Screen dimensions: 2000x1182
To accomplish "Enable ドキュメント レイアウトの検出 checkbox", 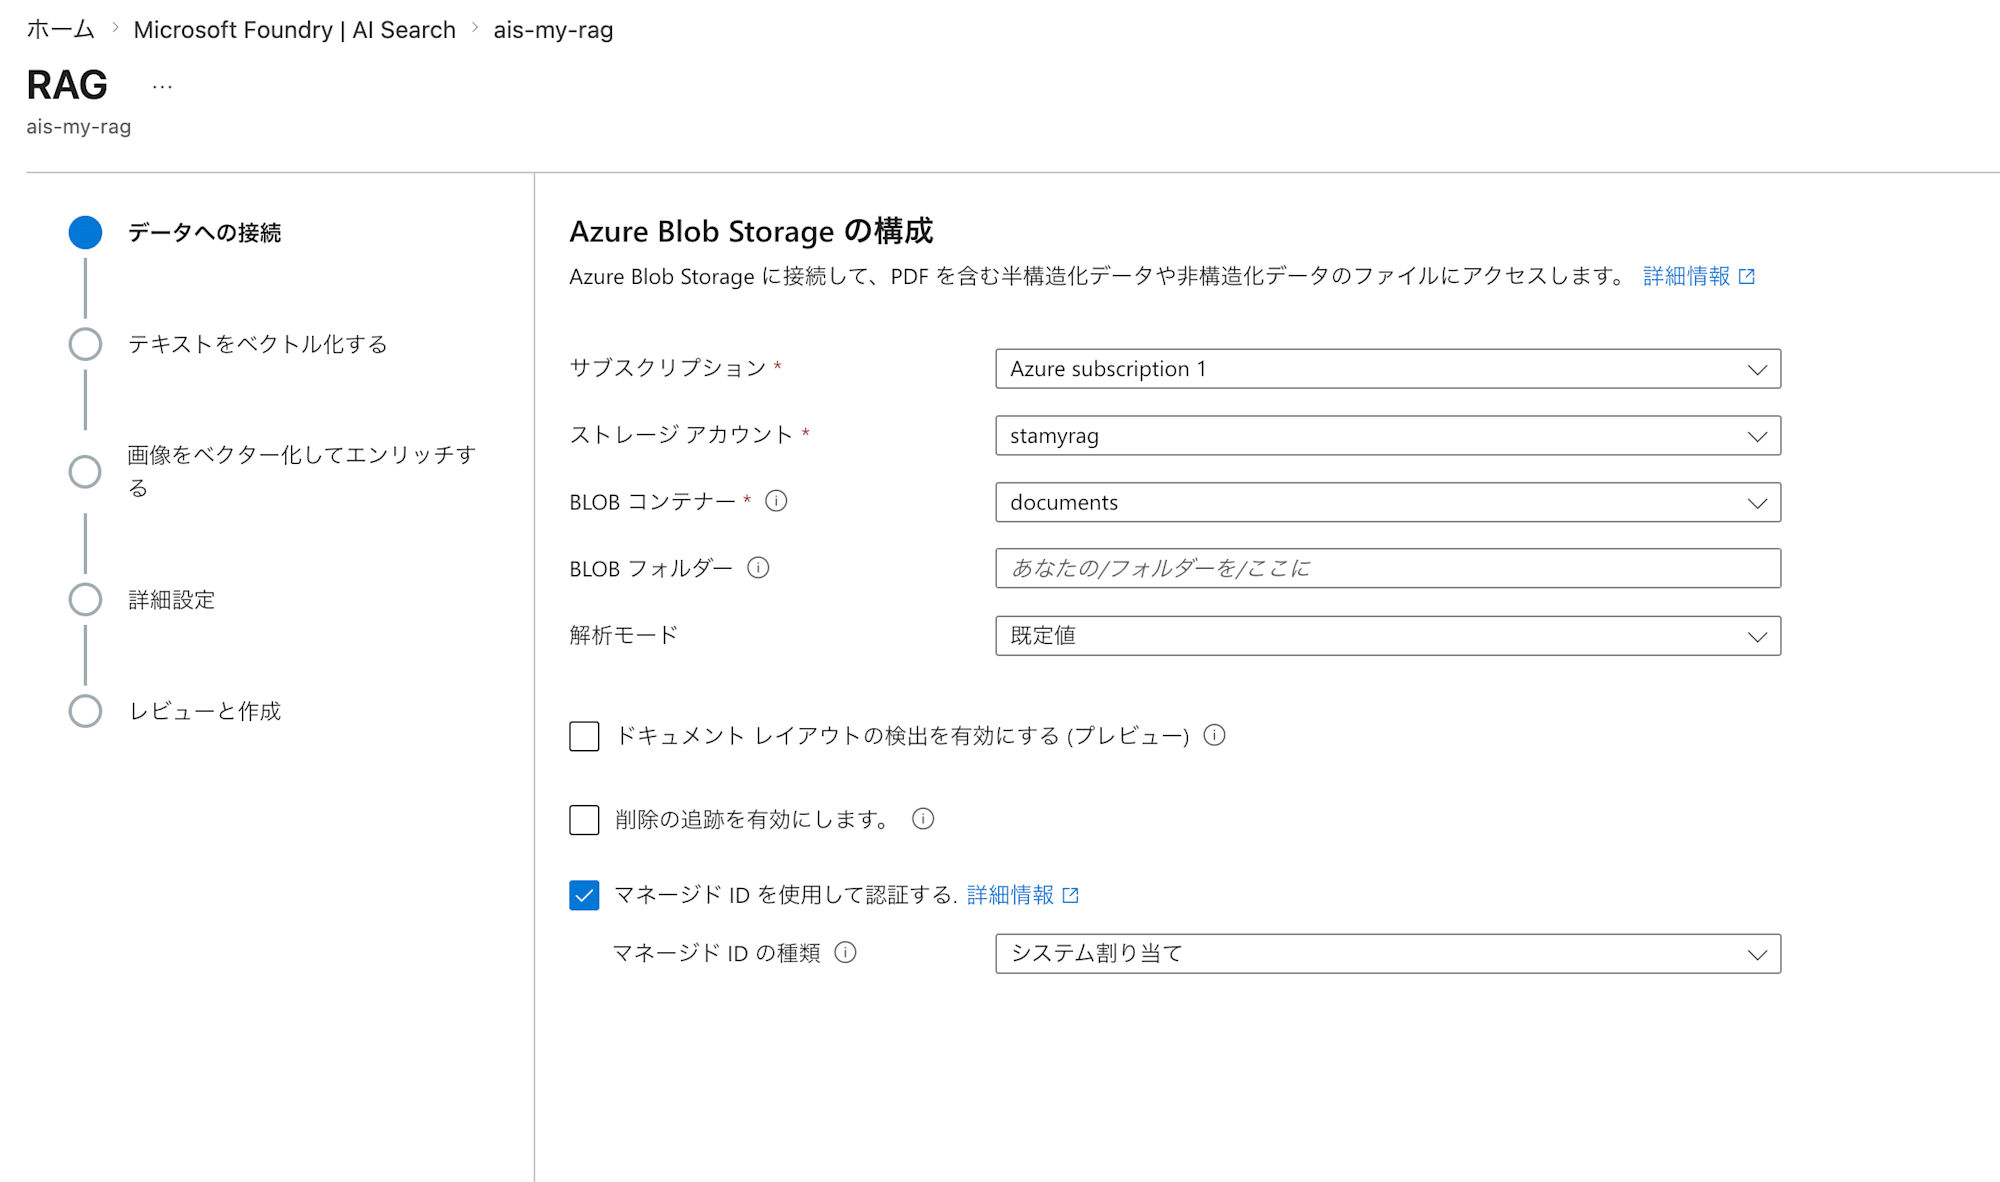I will click(584, 736).
